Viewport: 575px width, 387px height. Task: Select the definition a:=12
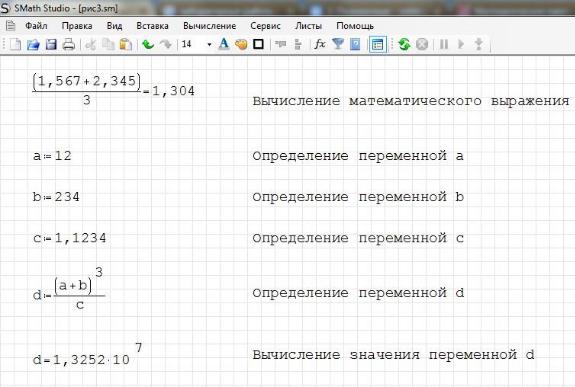(x=52, y=156)
